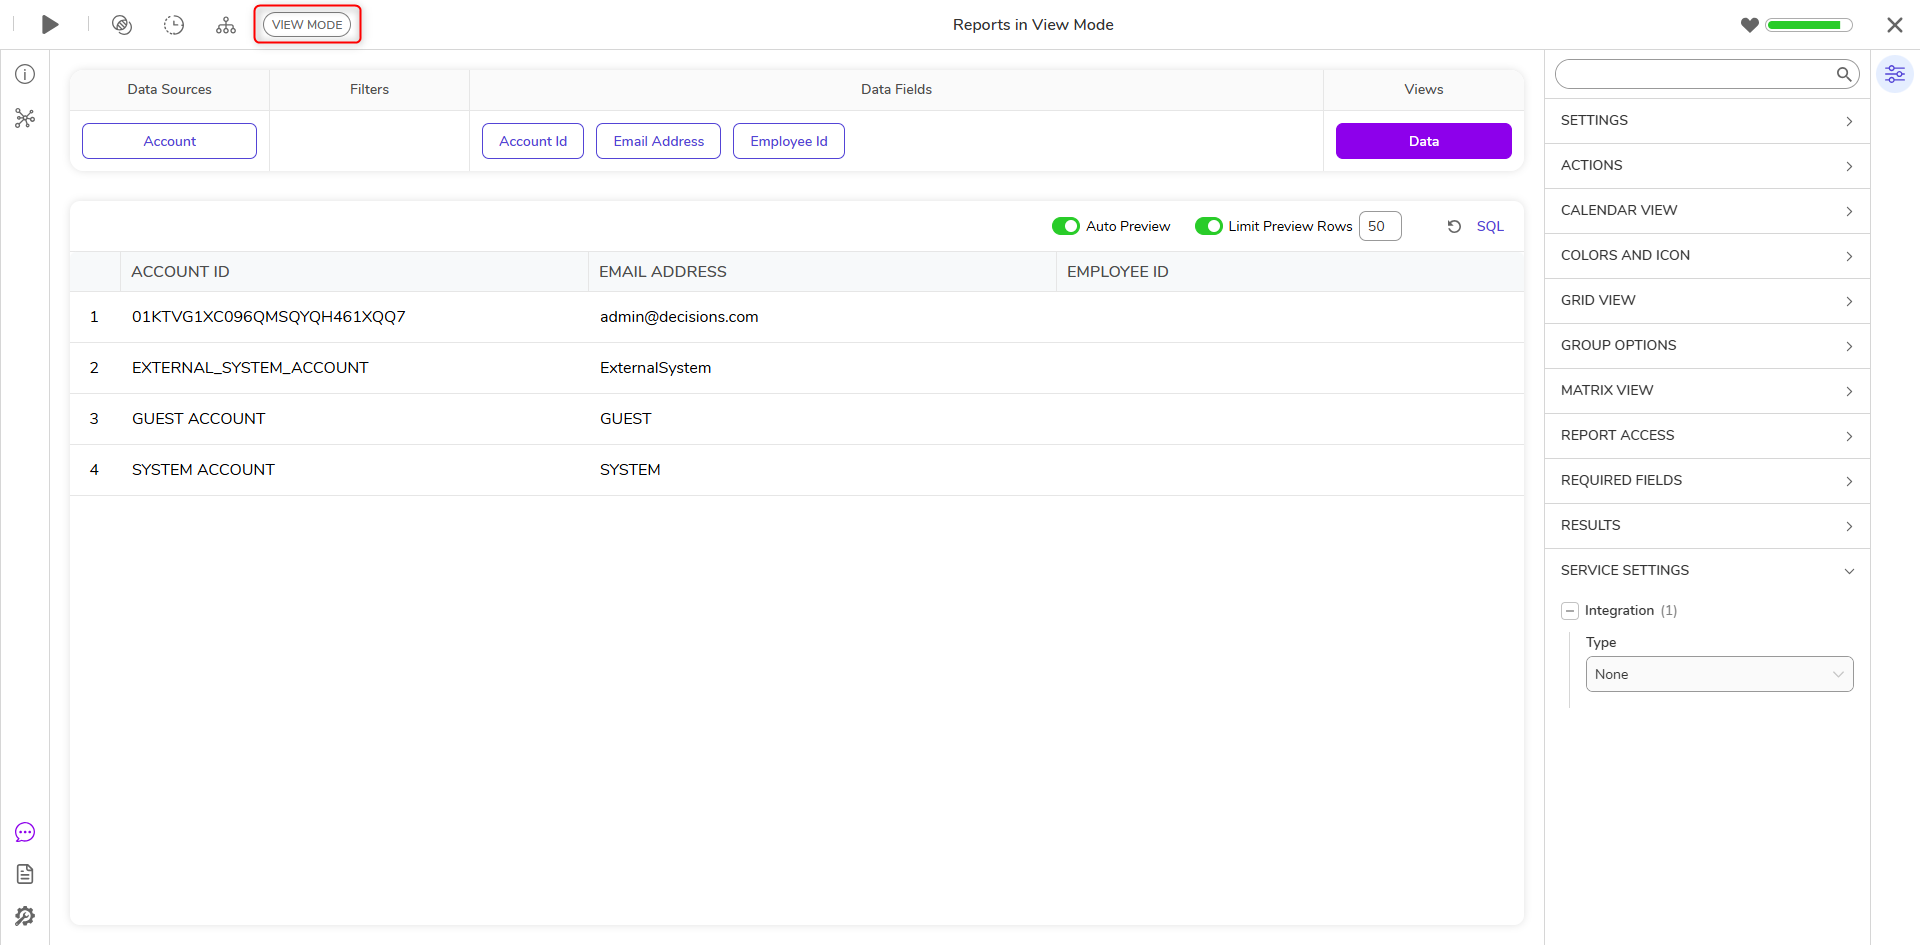Image resolution: width=1920 pixels, height=945 pixels.
Task: Refresh the preview with the reload icon
Action: click(1454, 227)
